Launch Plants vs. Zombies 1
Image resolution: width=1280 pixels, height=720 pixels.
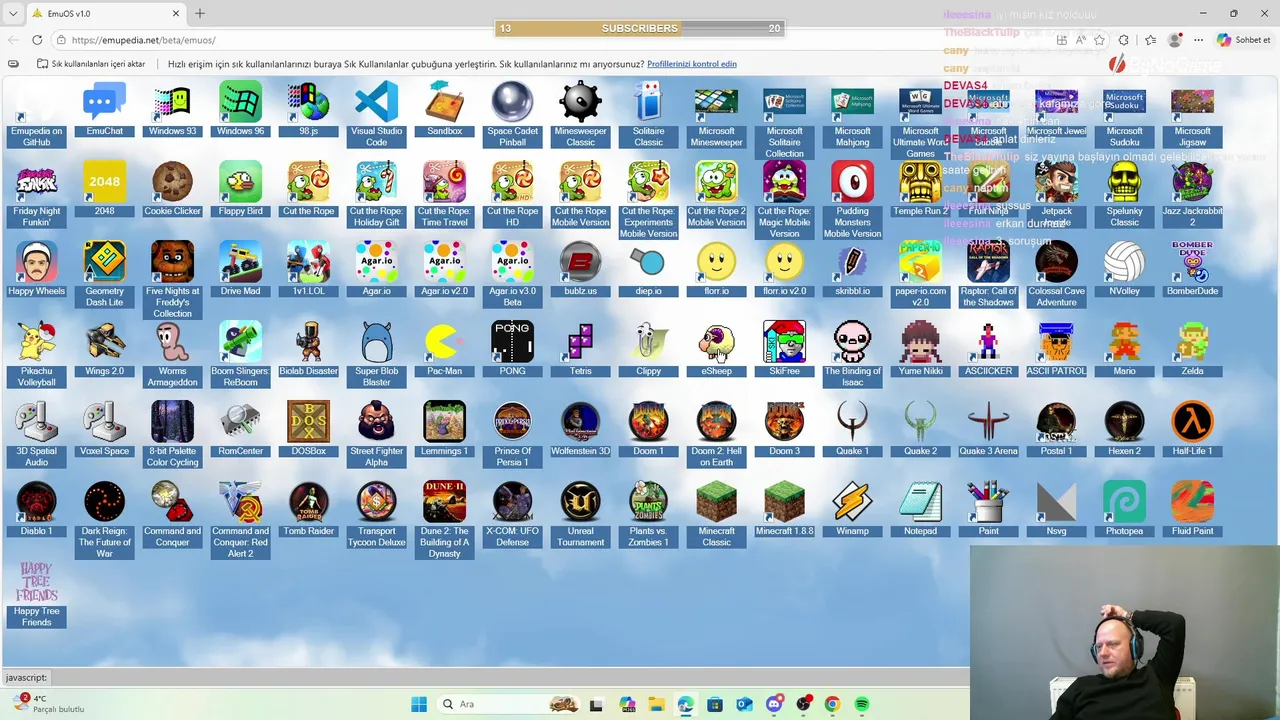coord(648,514)
